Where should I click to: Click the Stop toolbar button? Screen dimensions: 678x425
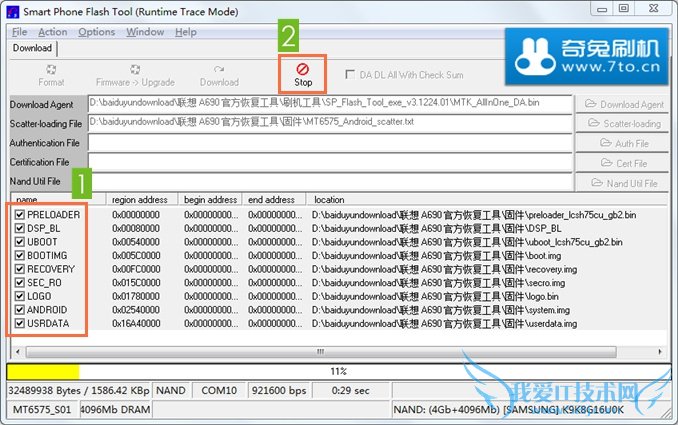pos(303,74)
